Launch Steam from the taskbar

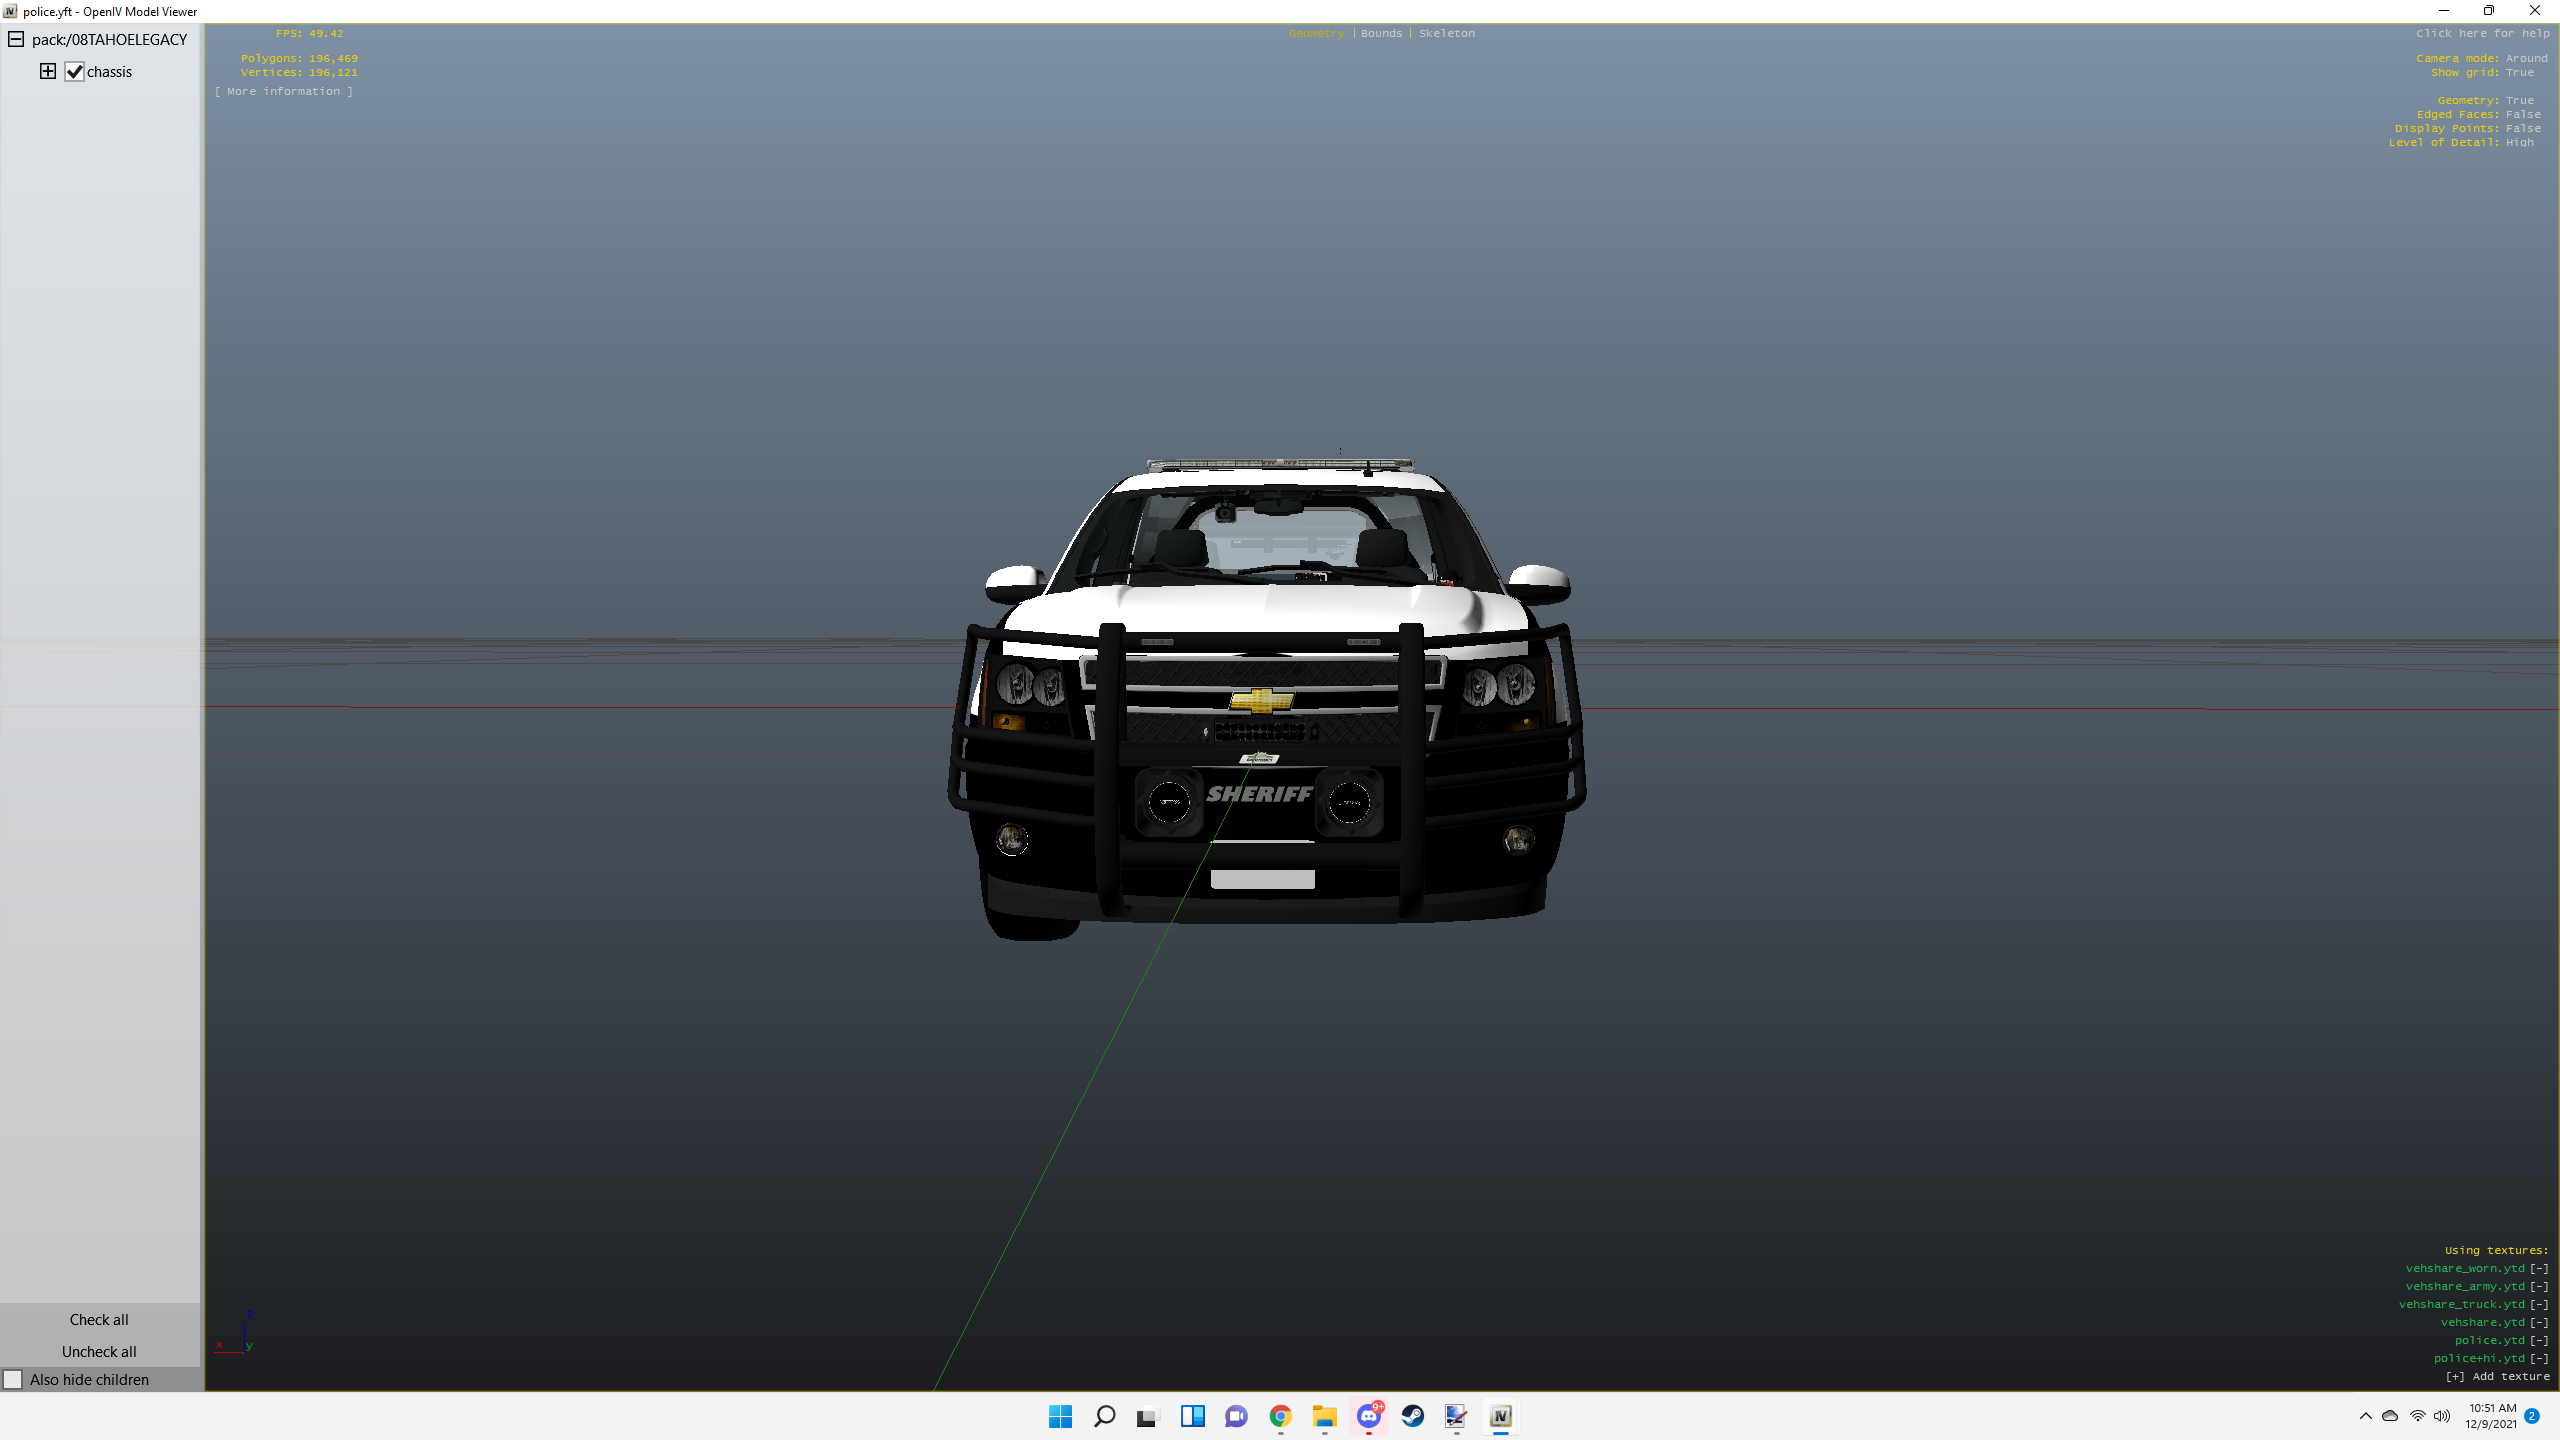pos(1412,1416)
